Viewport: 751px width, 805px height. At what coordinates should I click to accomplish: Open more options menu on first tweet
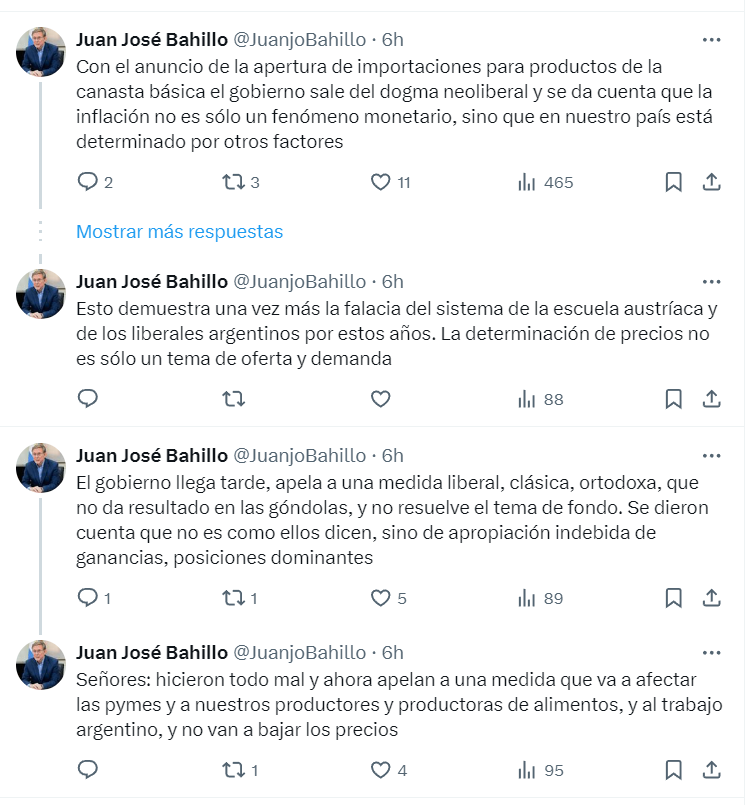711,40
